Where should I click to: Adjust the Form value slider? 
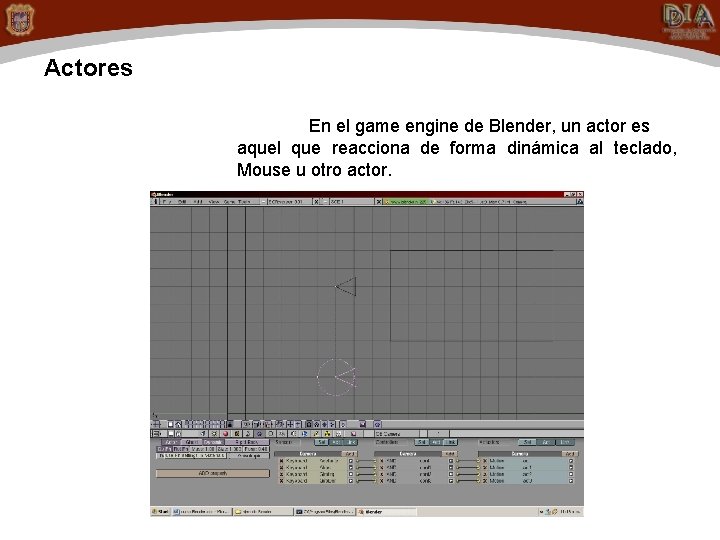(x=256, y=449)
